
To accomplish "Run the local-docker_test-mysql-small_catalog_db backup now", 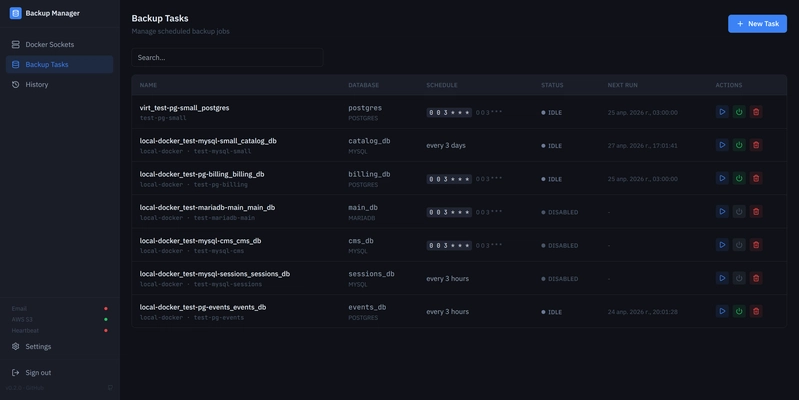I will tap(722, 145).
